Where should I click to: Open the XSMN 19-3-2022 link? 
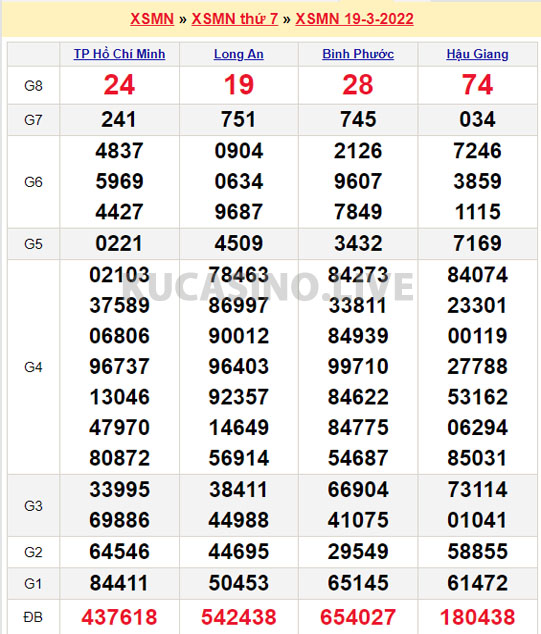pos(355,19)
